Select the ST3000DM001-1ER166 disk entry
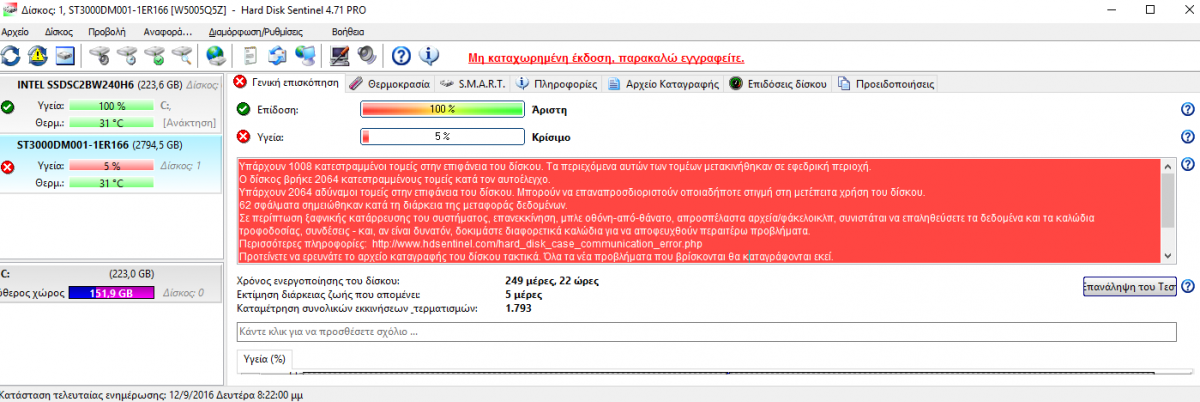The height and width of the screenshot is (402, 1200). (x=110, y=163)
